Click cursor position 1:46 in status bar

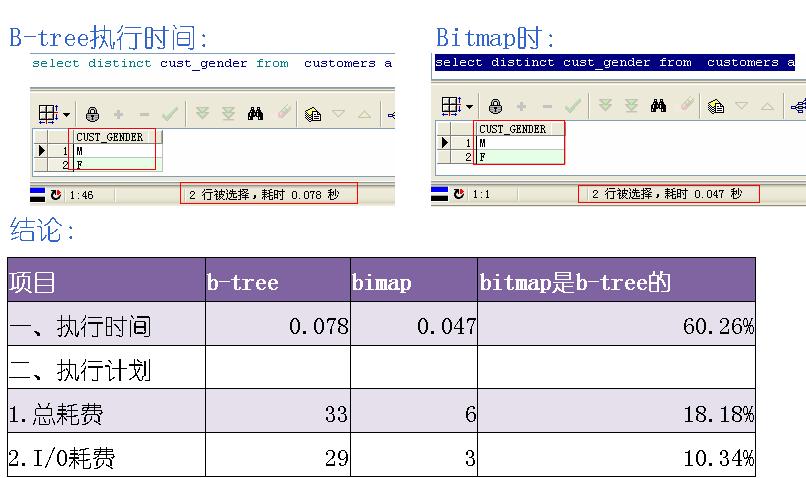point(81,195)
